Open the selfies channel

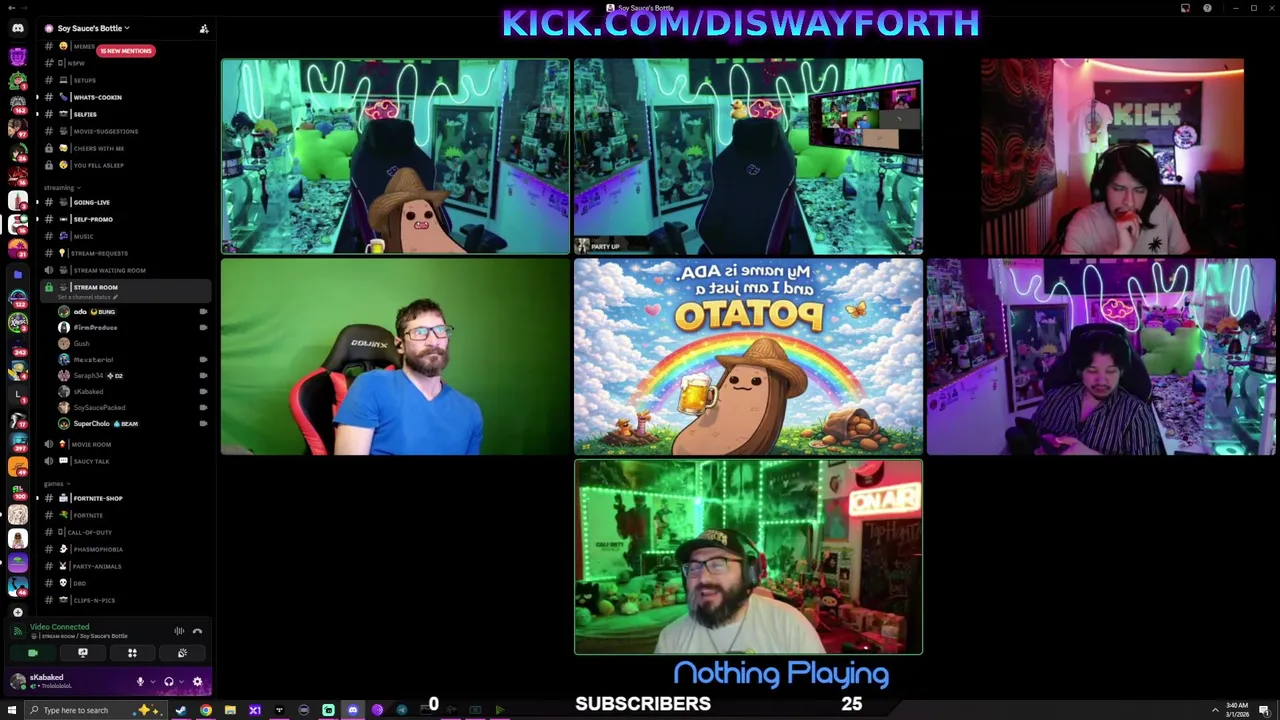125,114
